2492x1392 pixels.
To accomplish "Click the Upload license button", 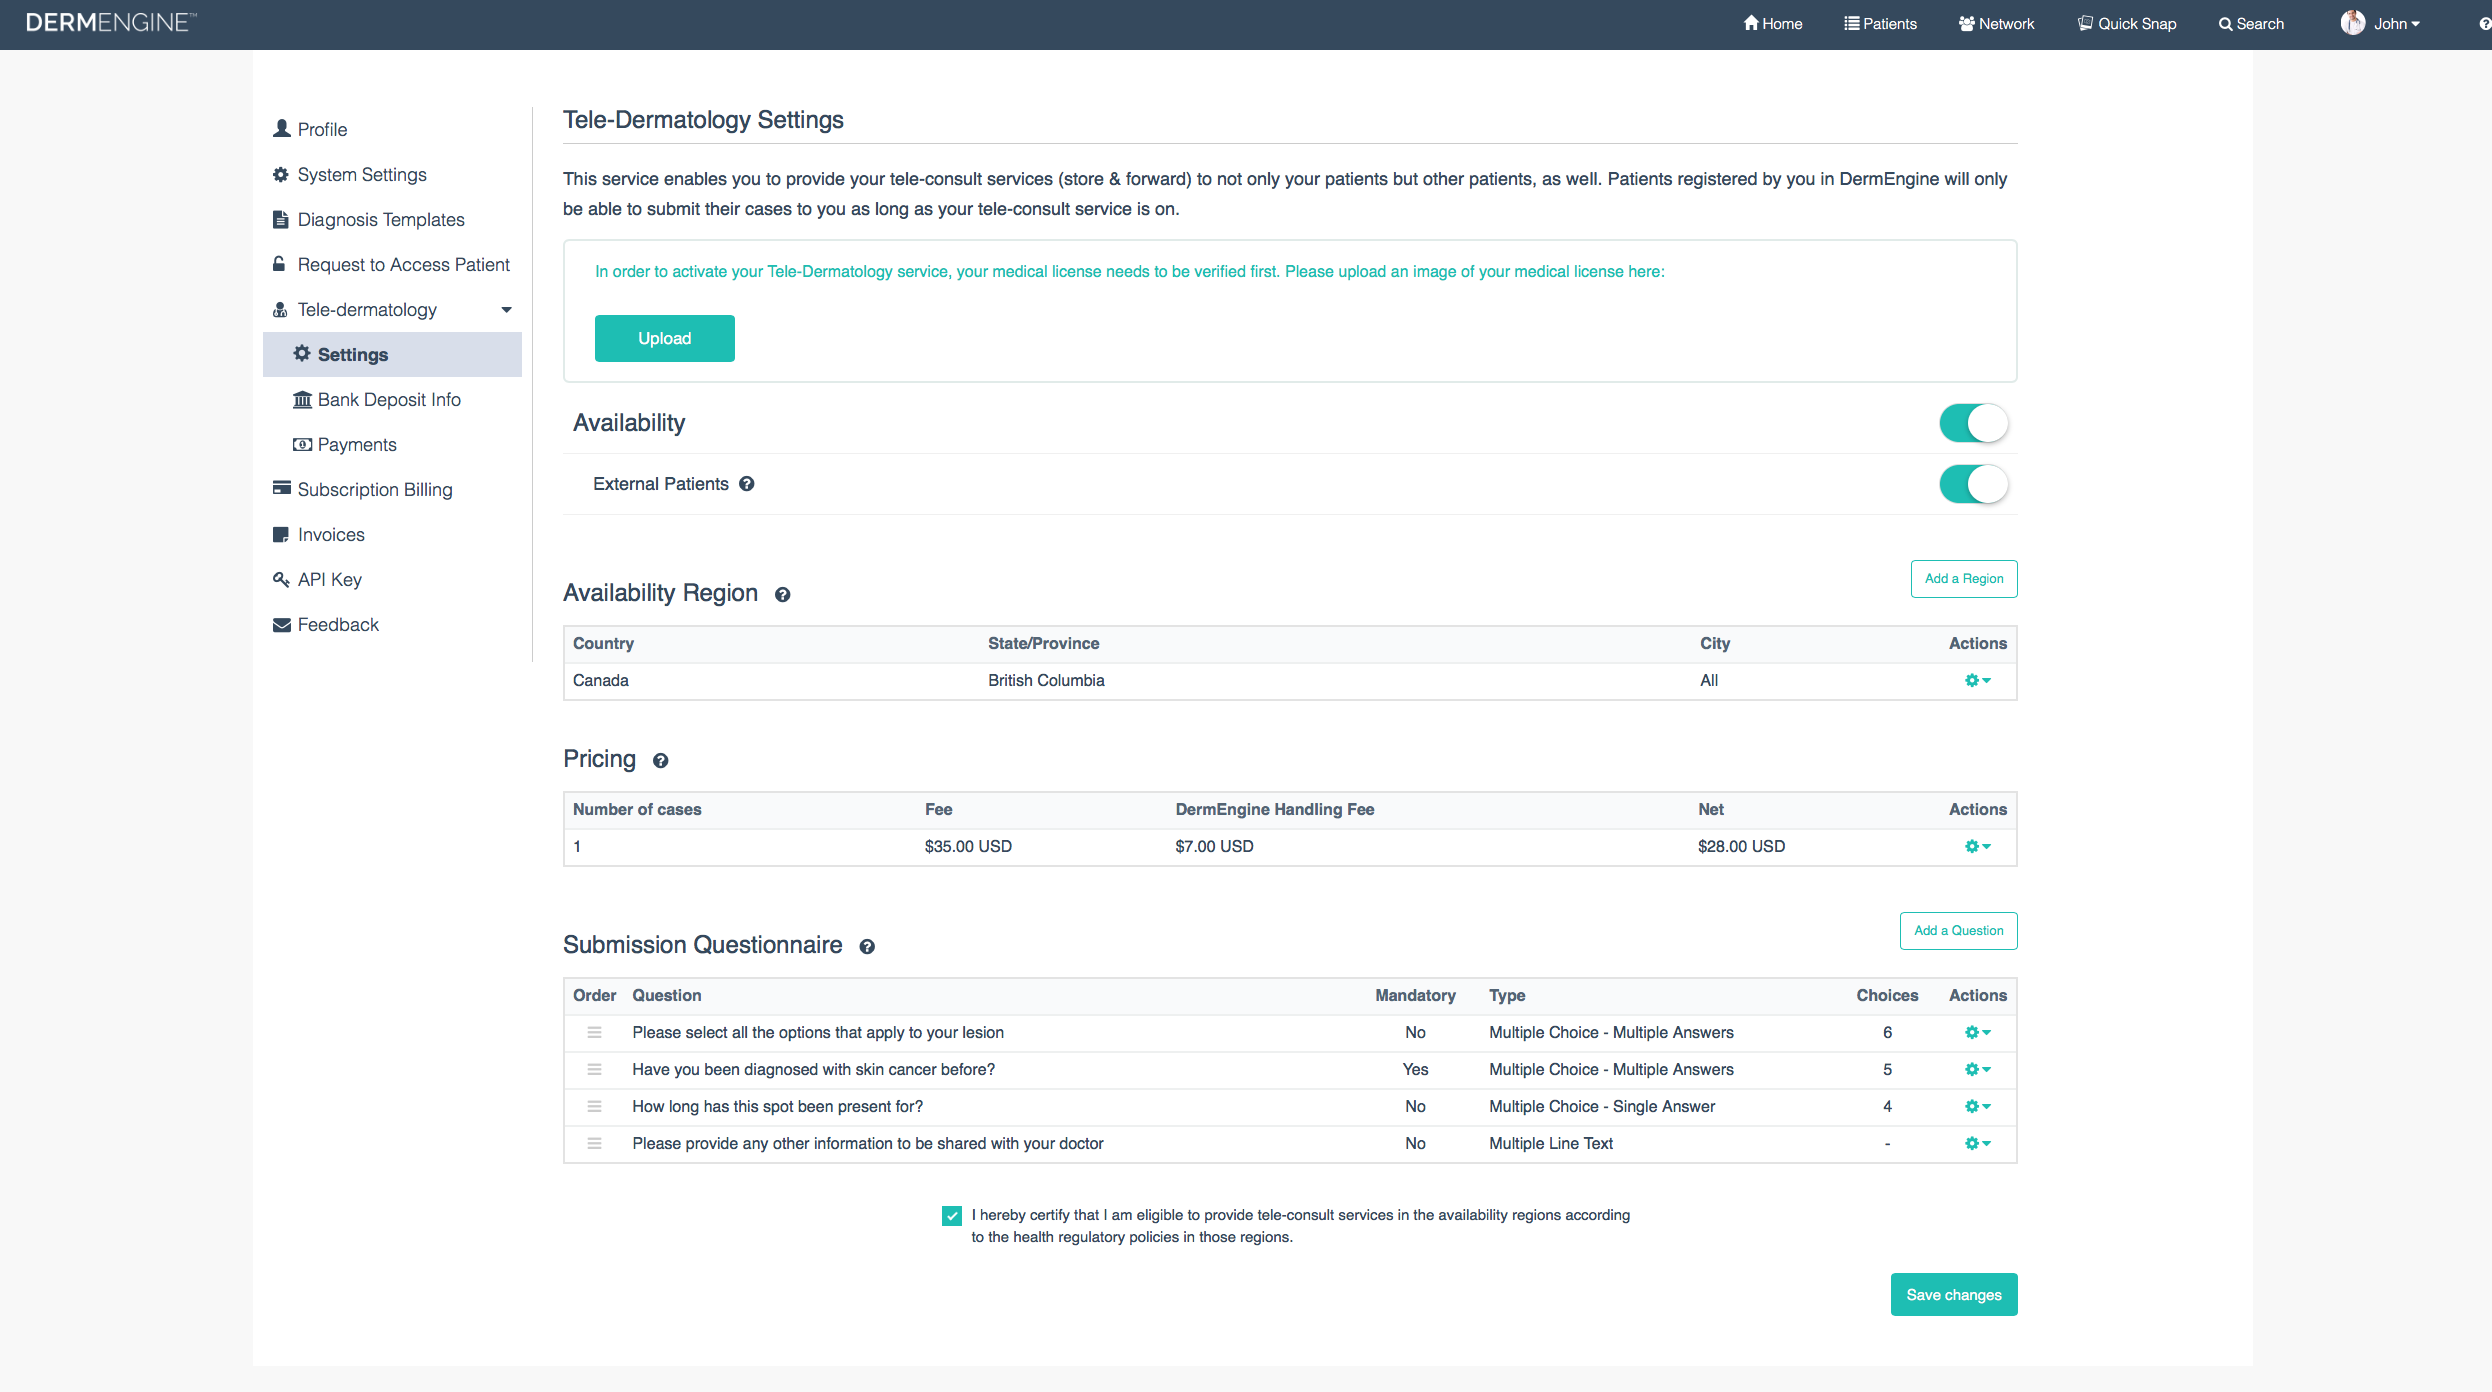I will pos(664,338).
